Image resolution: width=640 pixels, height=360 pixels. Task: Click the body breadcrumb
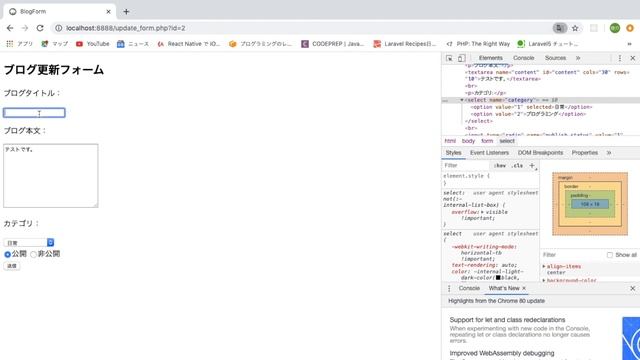[x=468, y=141]
